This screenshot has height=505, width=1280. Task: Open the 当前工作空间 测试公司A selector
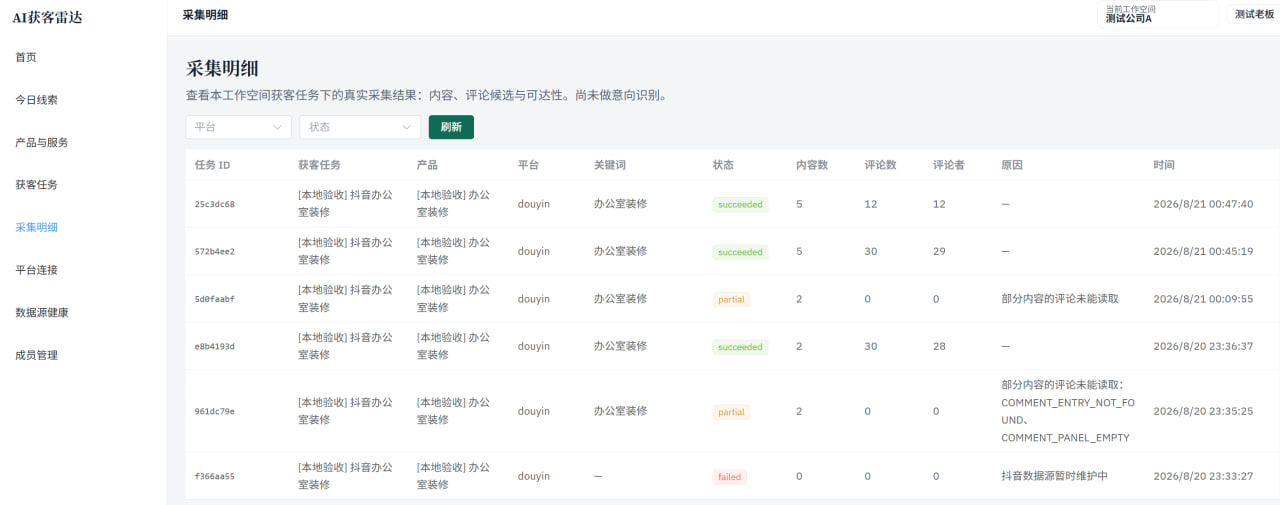1157,14
